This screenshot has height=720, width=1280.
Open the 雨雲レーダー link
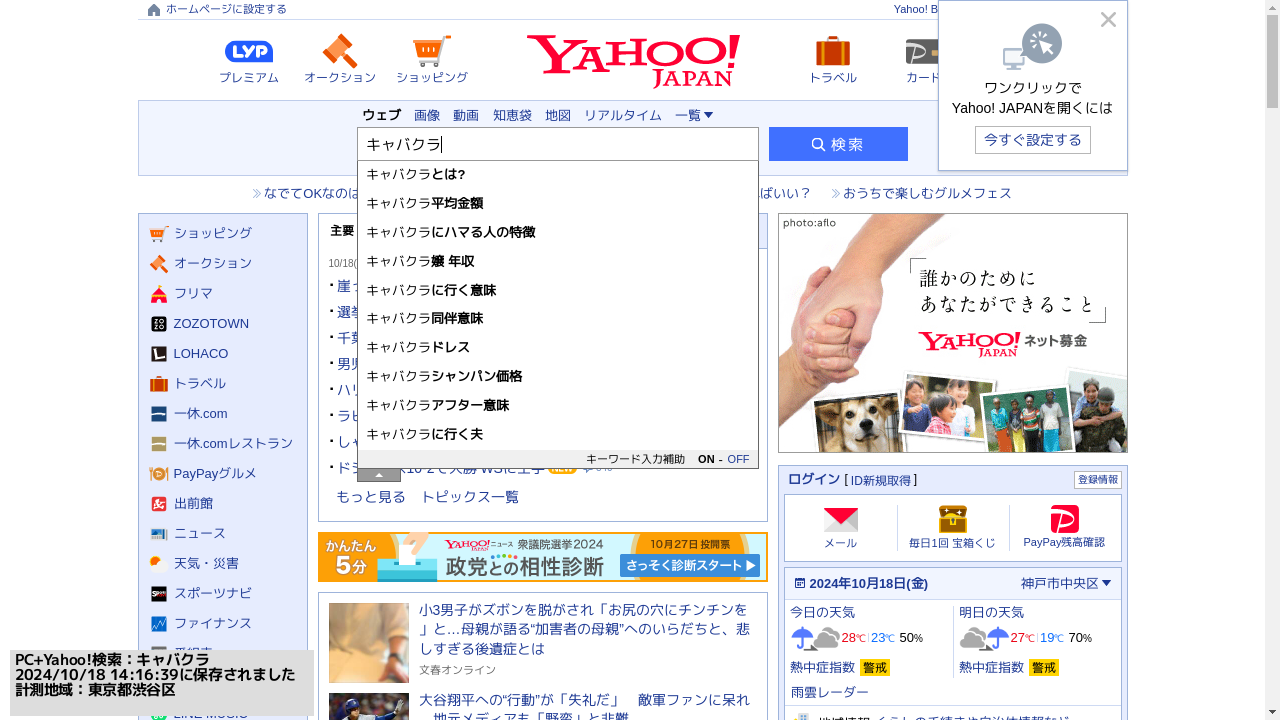[830, 692]
